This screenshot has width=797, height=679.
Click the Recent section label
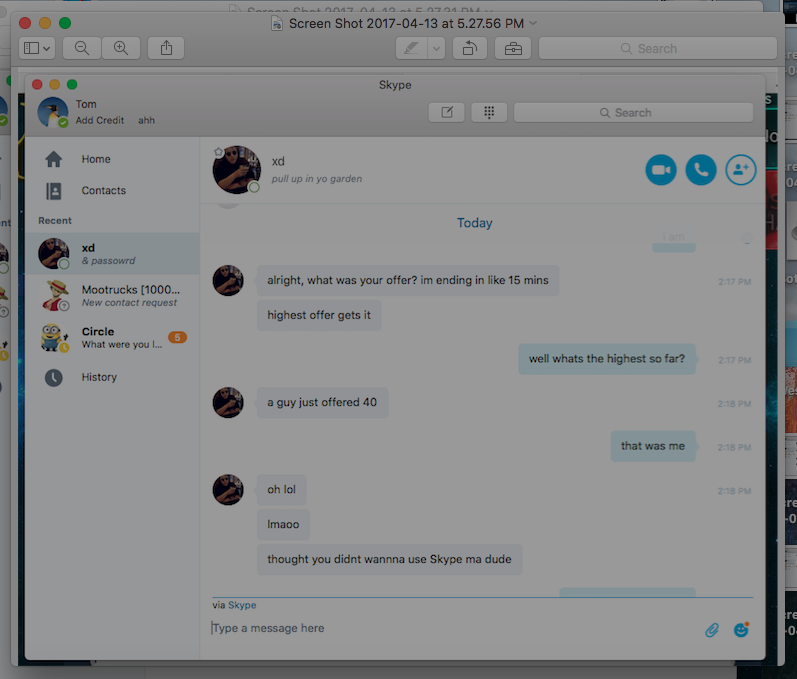click(x=55, y=221)
